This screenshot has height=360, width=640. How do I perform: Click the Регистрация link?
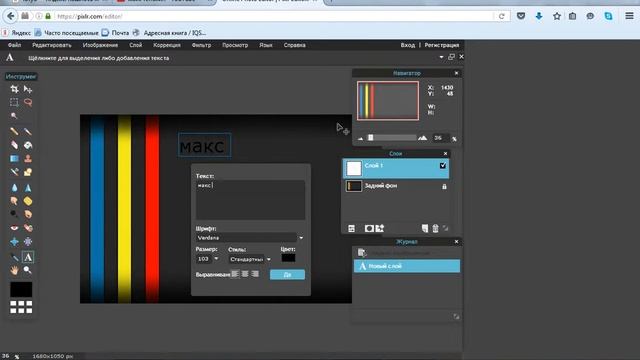pos(442,45)
